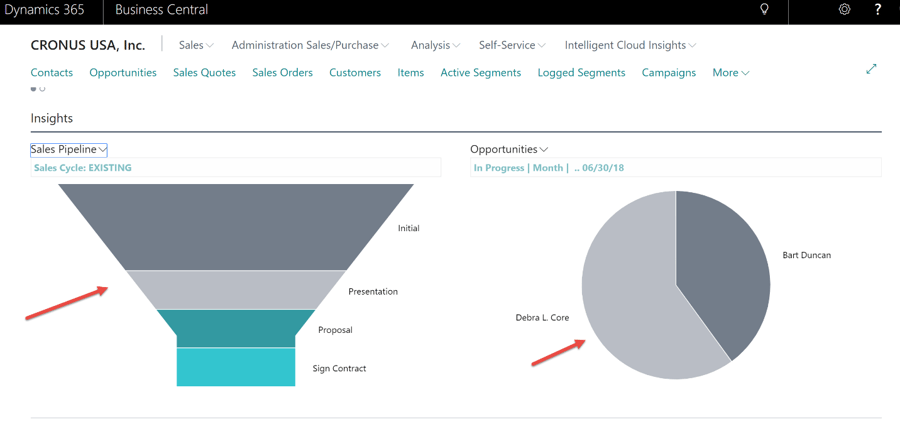The width and height of the screenshot is (900, 424).
Task: Open the Opportunities list link
Action: pyautogui.click(x=123, y=73)
